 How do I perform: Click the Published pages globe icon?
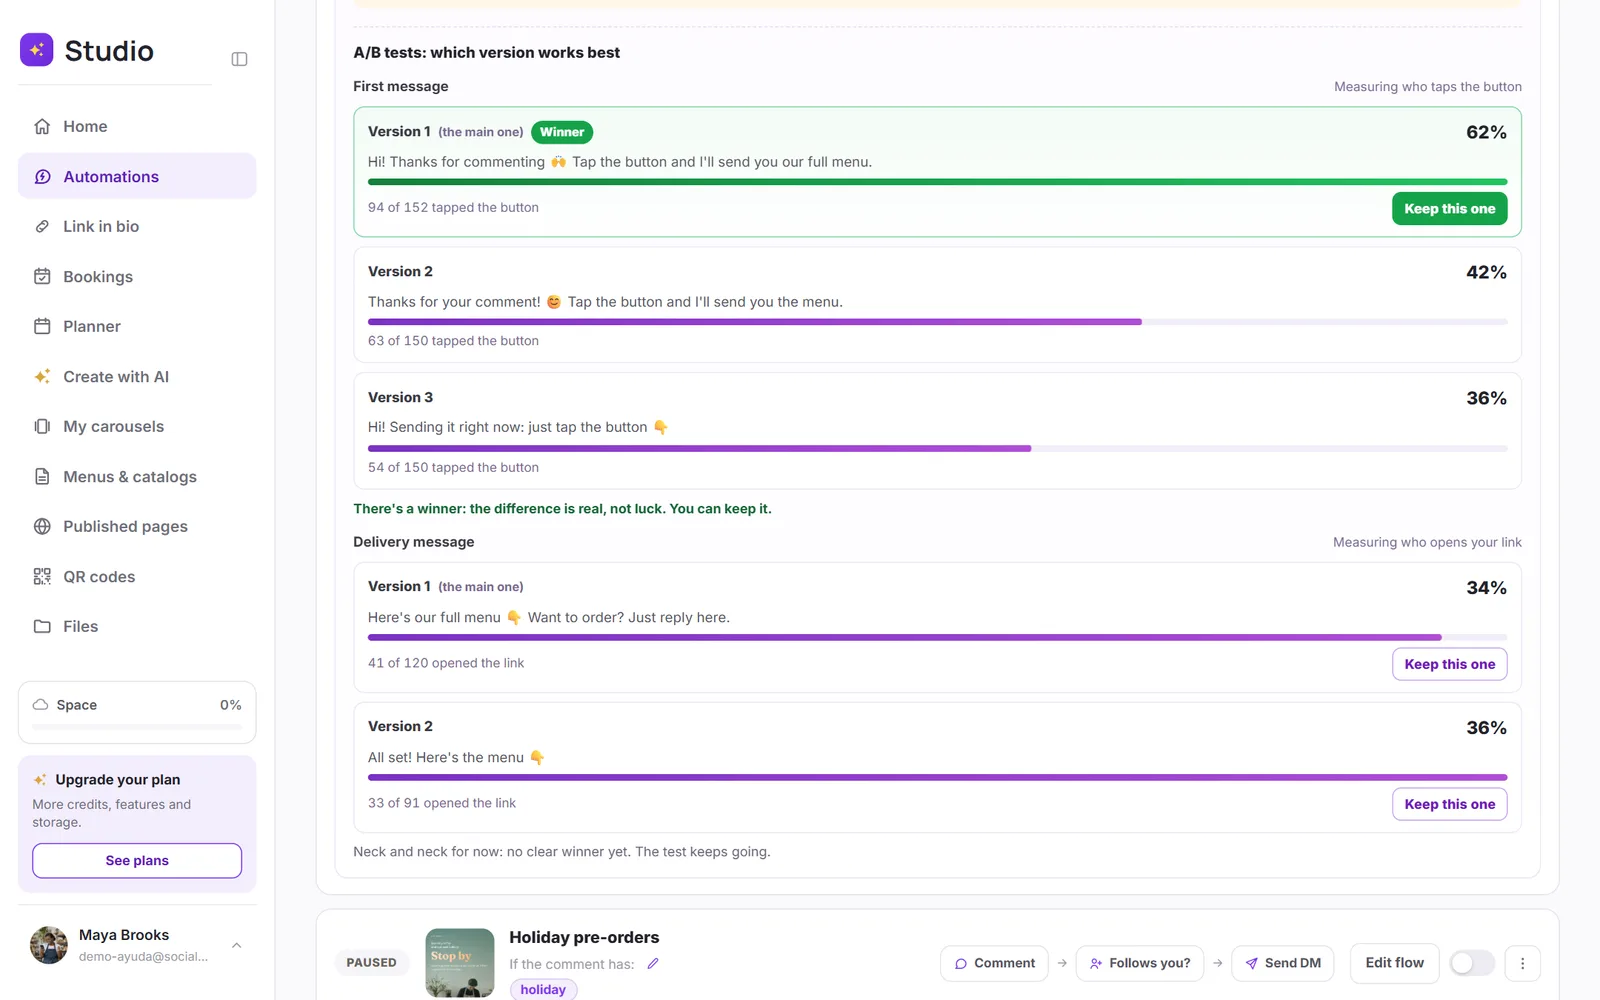click(42, 526)
